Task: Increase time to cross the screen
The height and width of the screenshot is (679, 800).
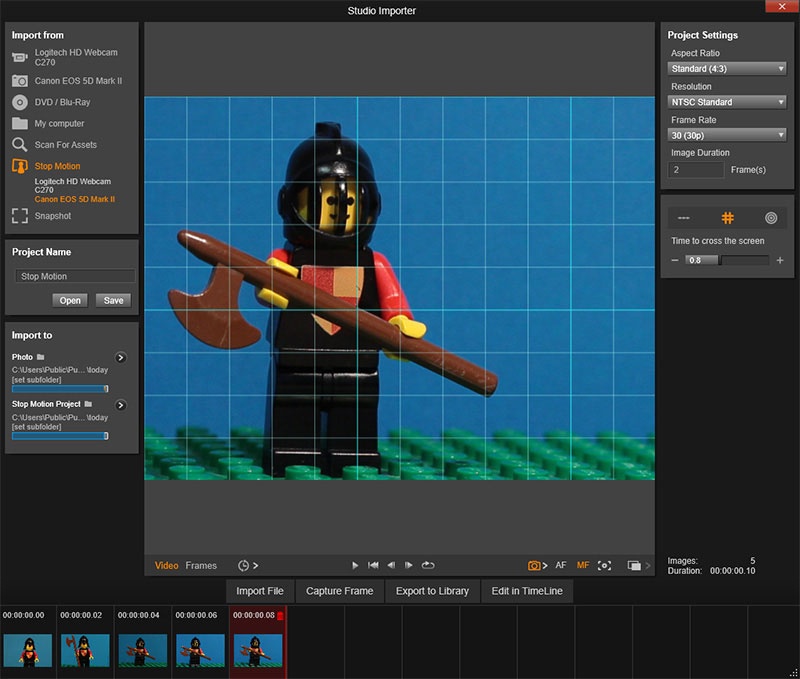Action: click(780, 260)
